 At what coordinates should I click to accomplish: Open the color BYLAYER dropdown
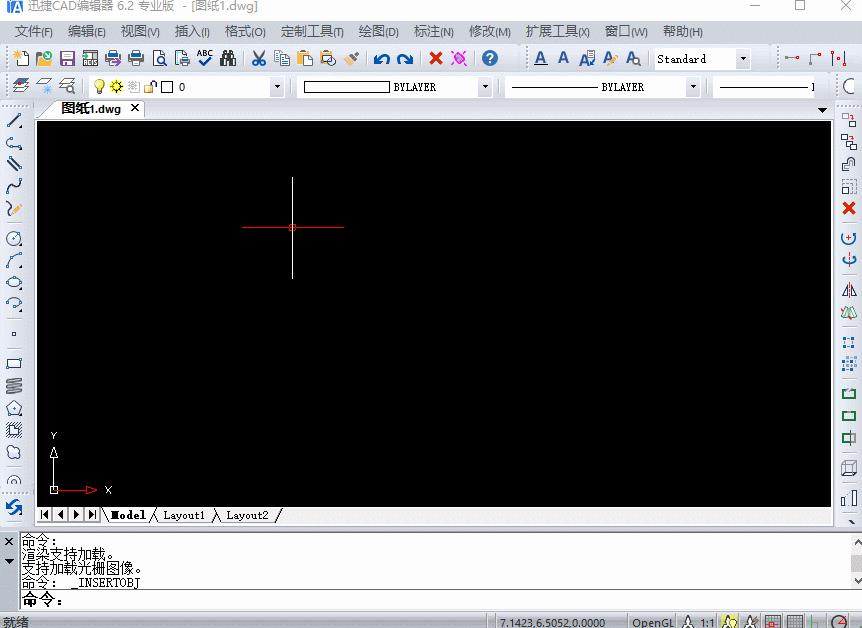coord(485,87)
